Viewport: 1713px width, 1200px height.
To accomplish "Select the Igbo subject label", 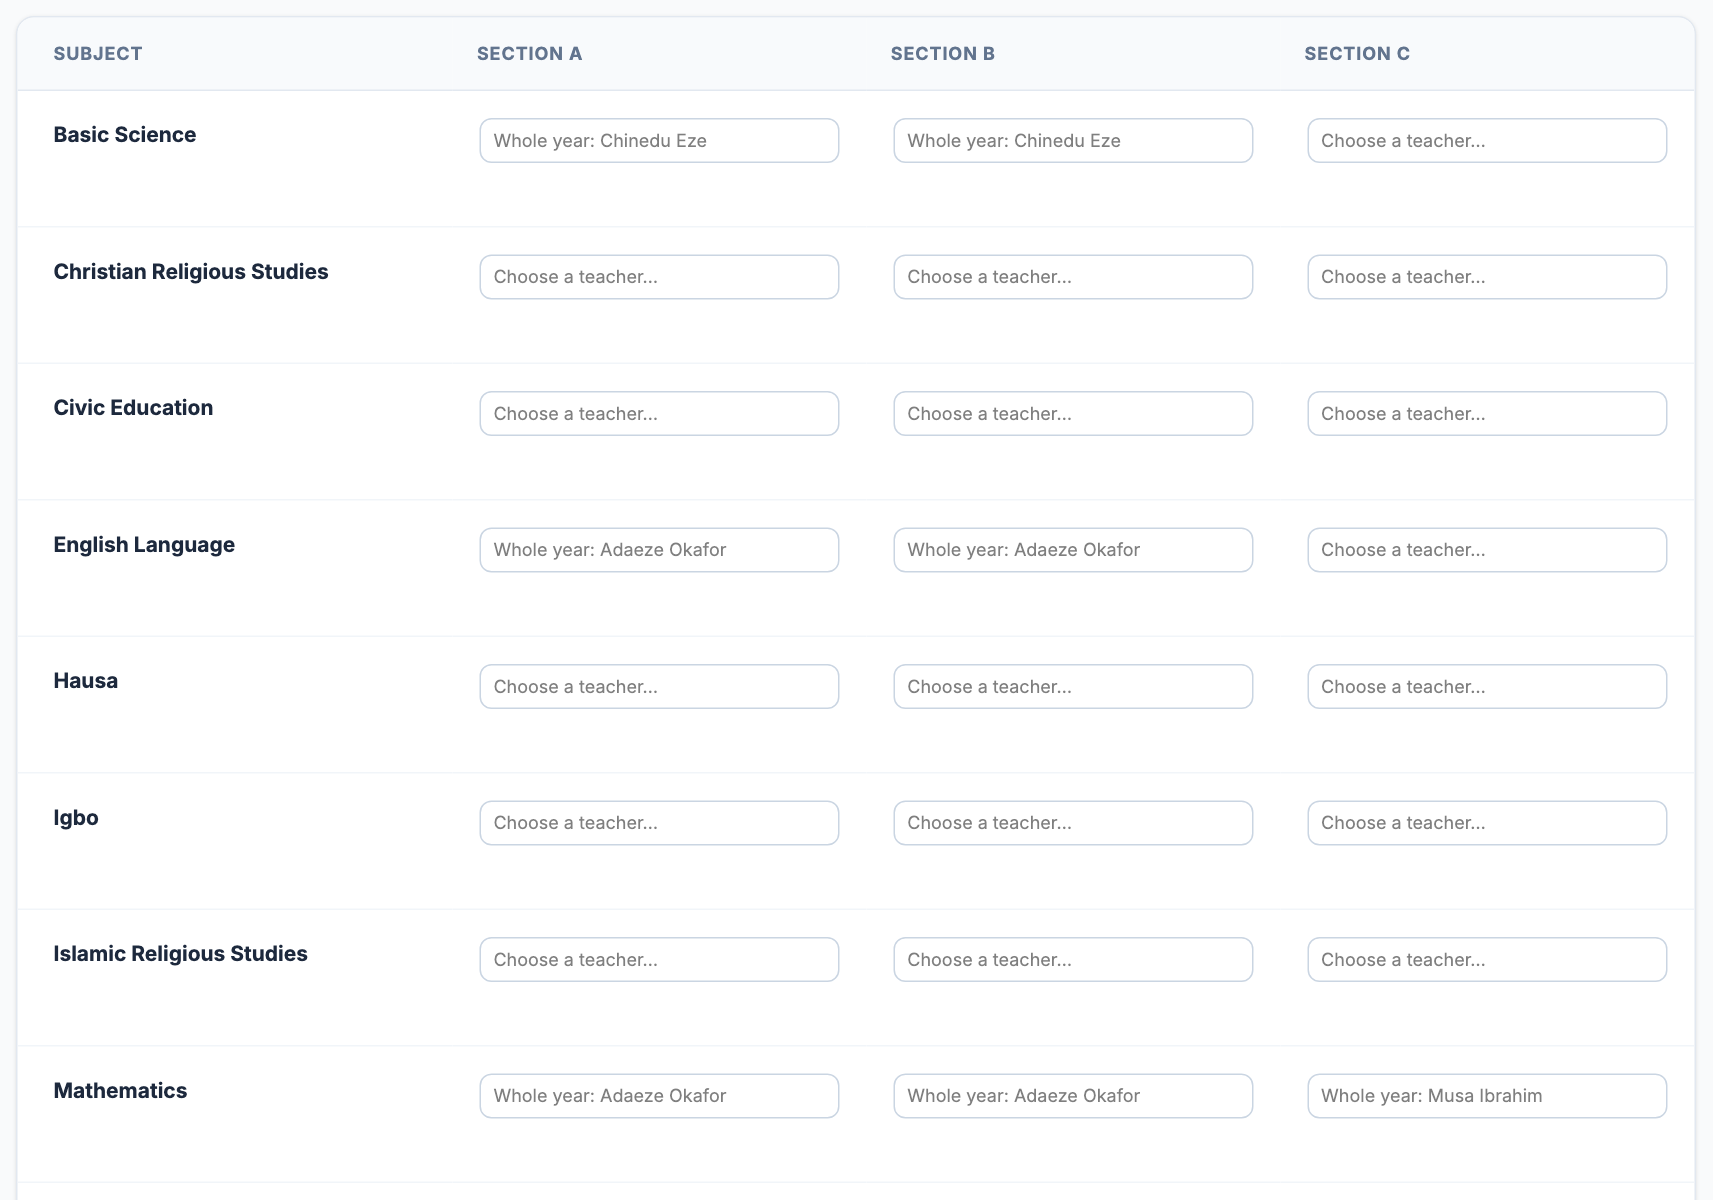I will pos(76,818).
